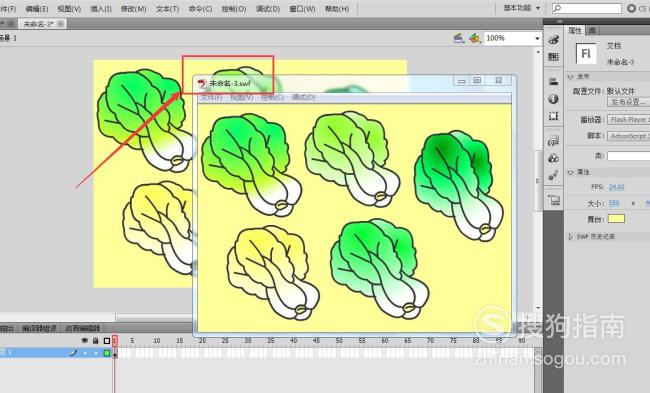650x393 pixels.
Task: Click frame 10 on the timeline ruler
Action: 157,341
